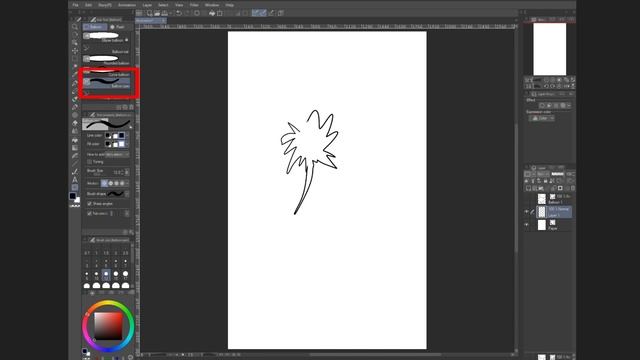The width and height of the screenshot is (640, 360).
Task: Show the Balloon 1 layer visibility box
Action: 527,199
